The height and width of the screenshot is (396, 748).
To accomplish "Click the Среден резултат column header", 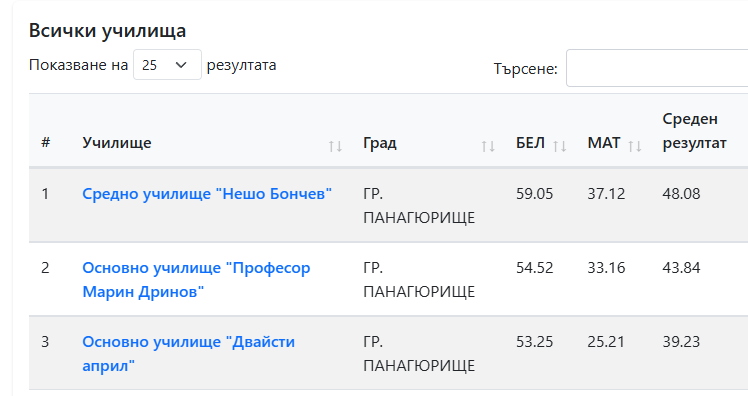I will (x=694, y=131).
